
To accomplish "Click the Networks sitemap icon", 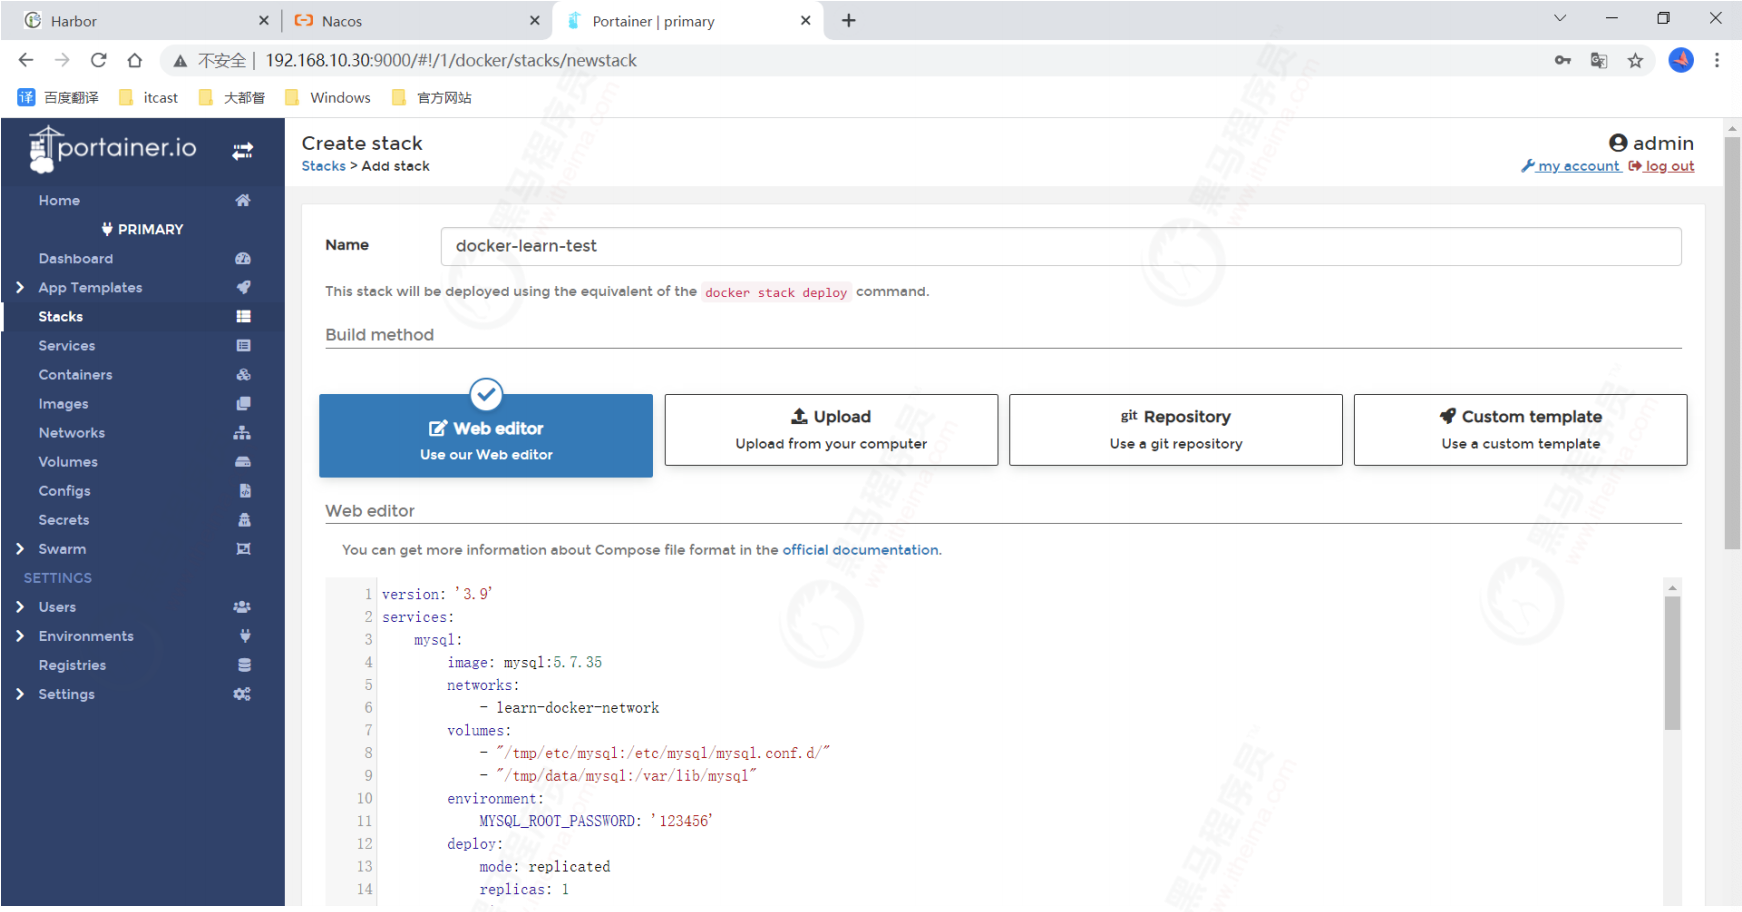I will pos(243,432).
